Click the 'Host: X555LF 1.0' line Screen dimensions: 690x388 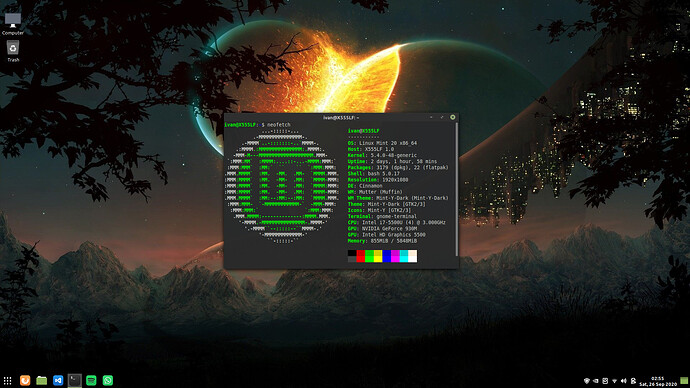(371, 149)
